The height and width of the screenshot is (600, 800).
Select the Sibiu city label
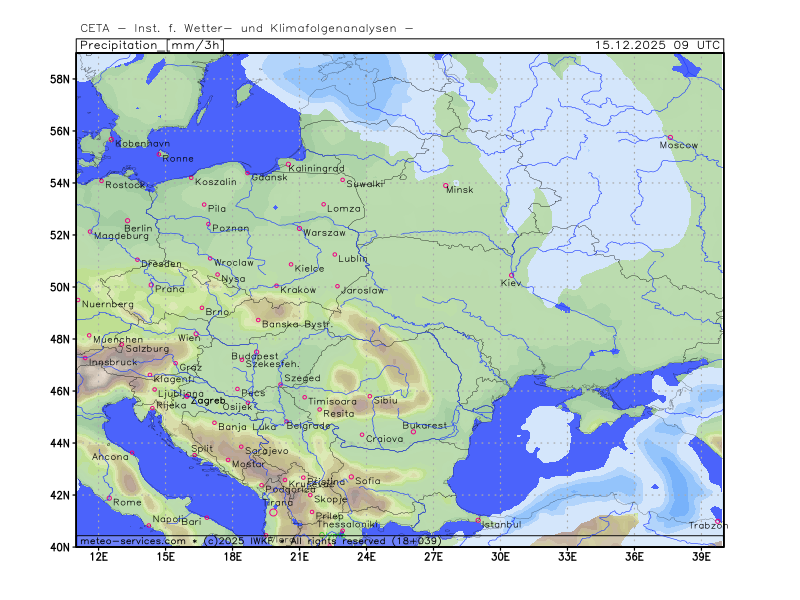tap(385, 400)
